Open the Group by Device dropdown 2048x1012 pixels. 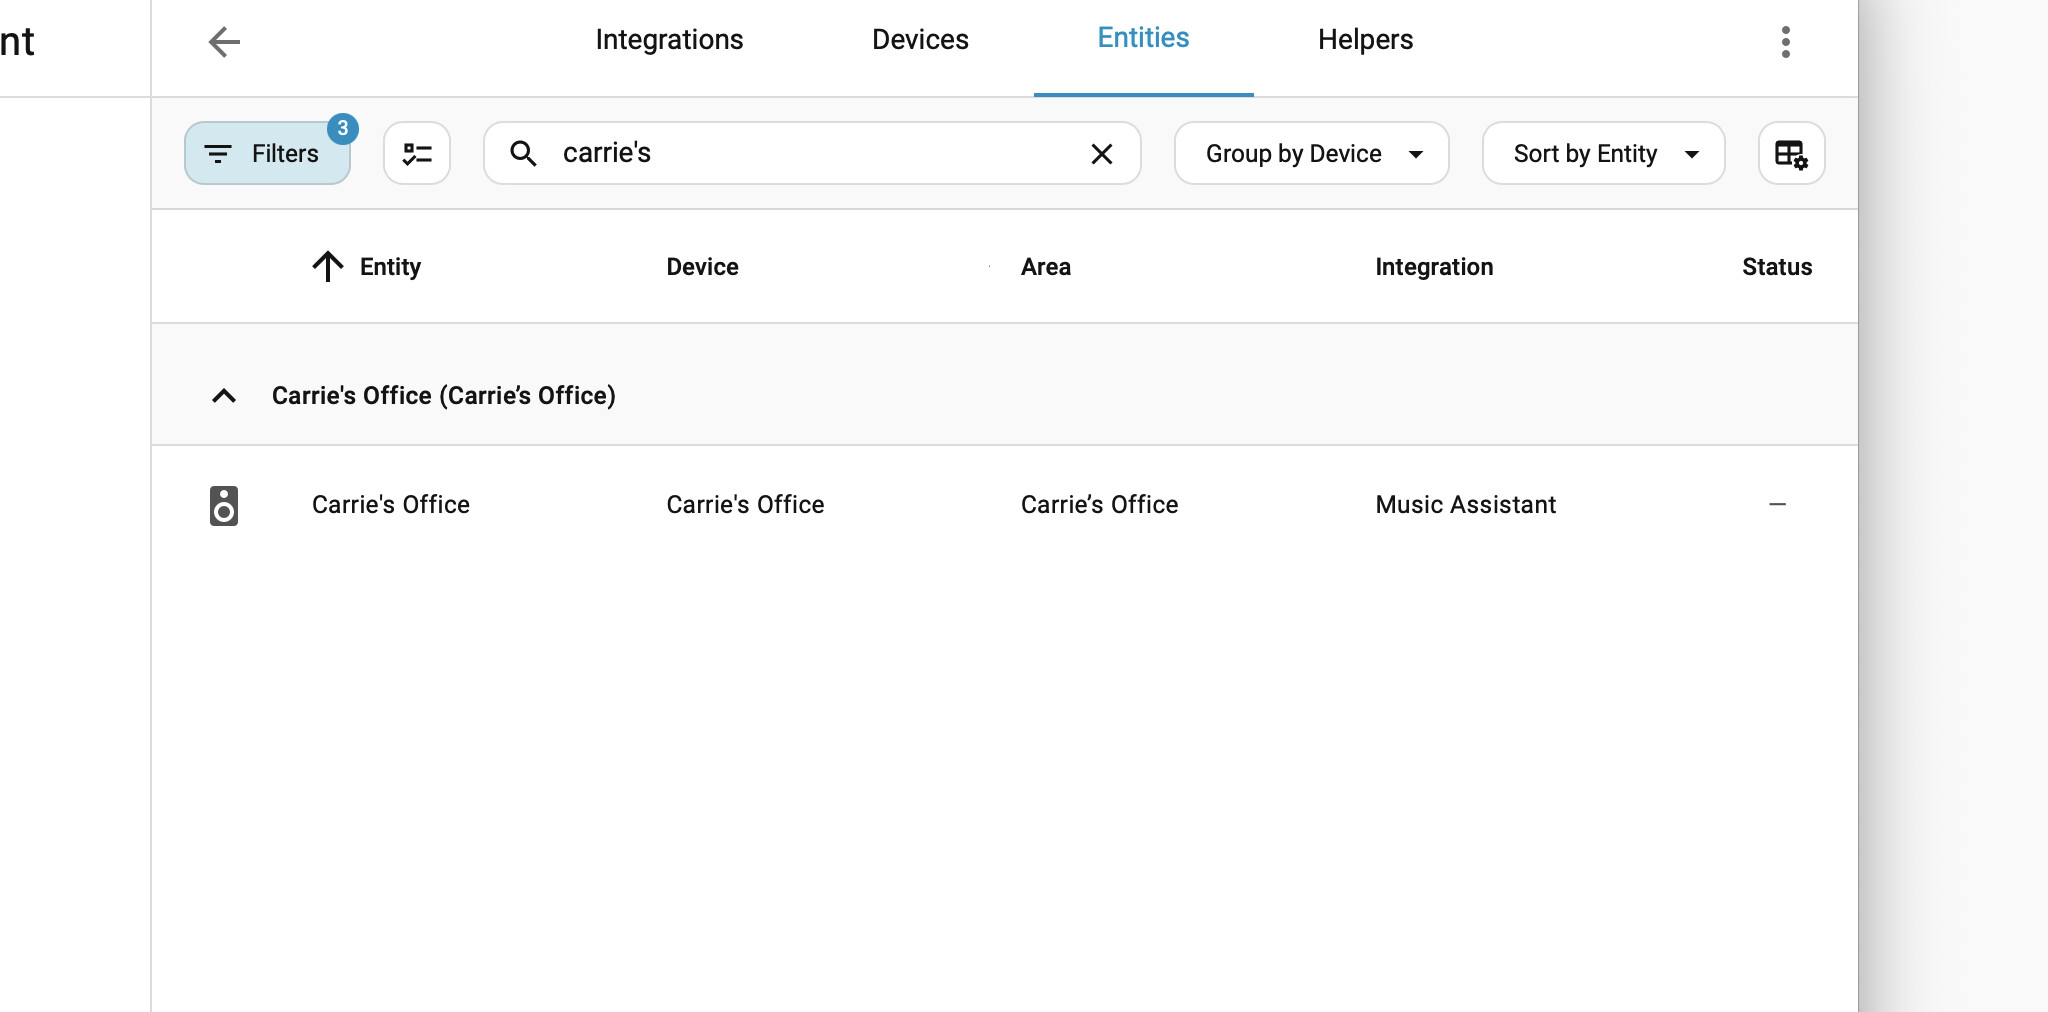tap(1311, 154)
